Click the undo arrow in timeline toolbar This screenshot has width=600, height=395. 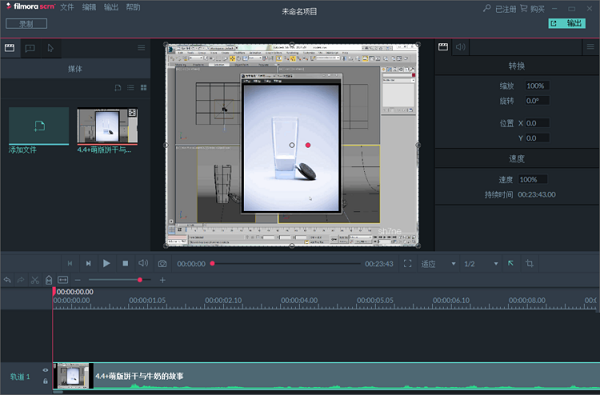pyautogui.click(x=7, y=280)
